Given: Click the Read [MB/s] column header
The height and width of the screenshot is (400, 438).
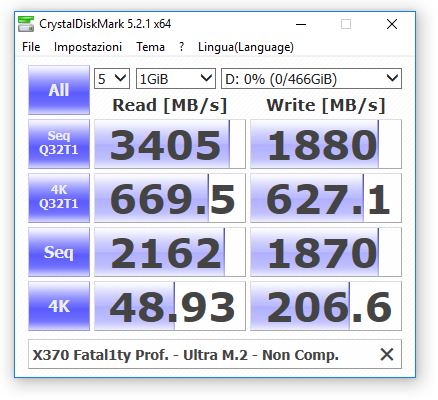Looking at the screenshot, I should [x=170, y=105].
